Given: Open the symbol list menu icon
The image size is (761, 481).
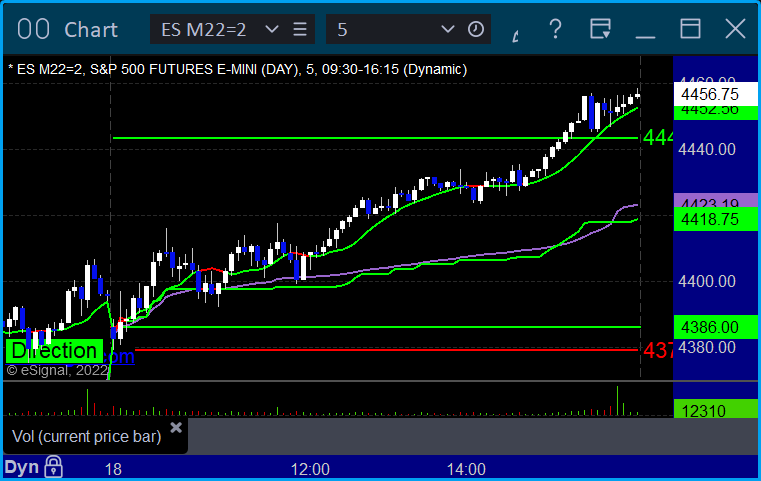Looking at the screenshot, I should point(300,29).
